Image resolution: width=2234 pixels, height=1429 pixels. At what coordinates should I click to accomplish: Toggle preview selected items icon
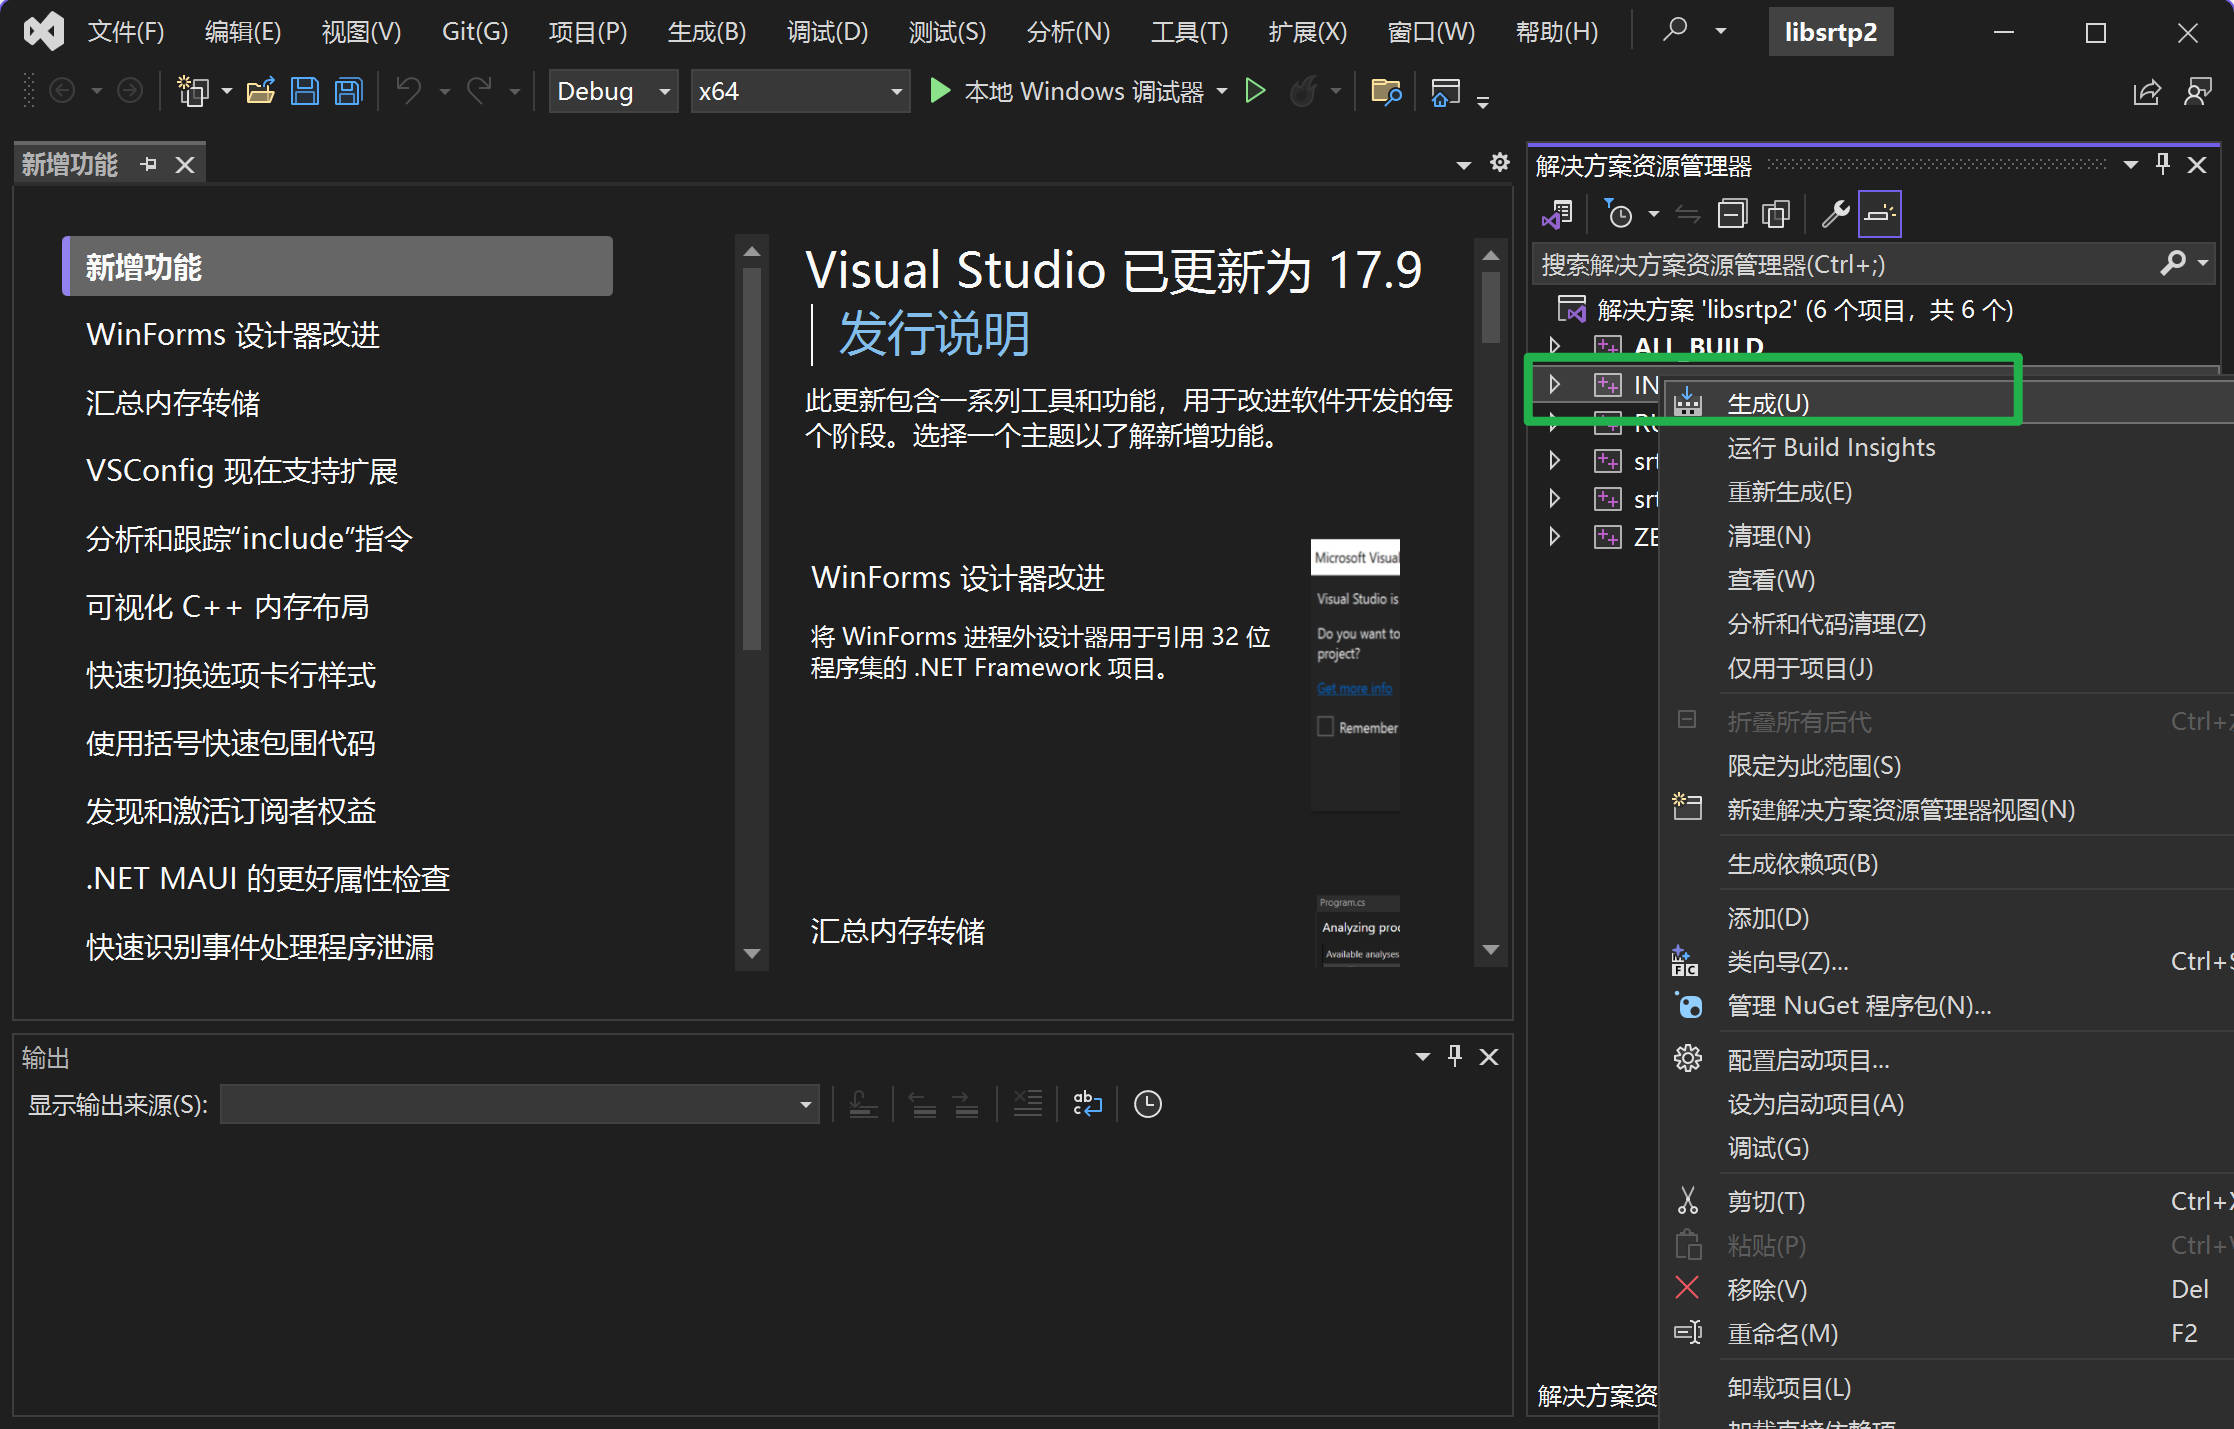click(x=1775, y=213)
